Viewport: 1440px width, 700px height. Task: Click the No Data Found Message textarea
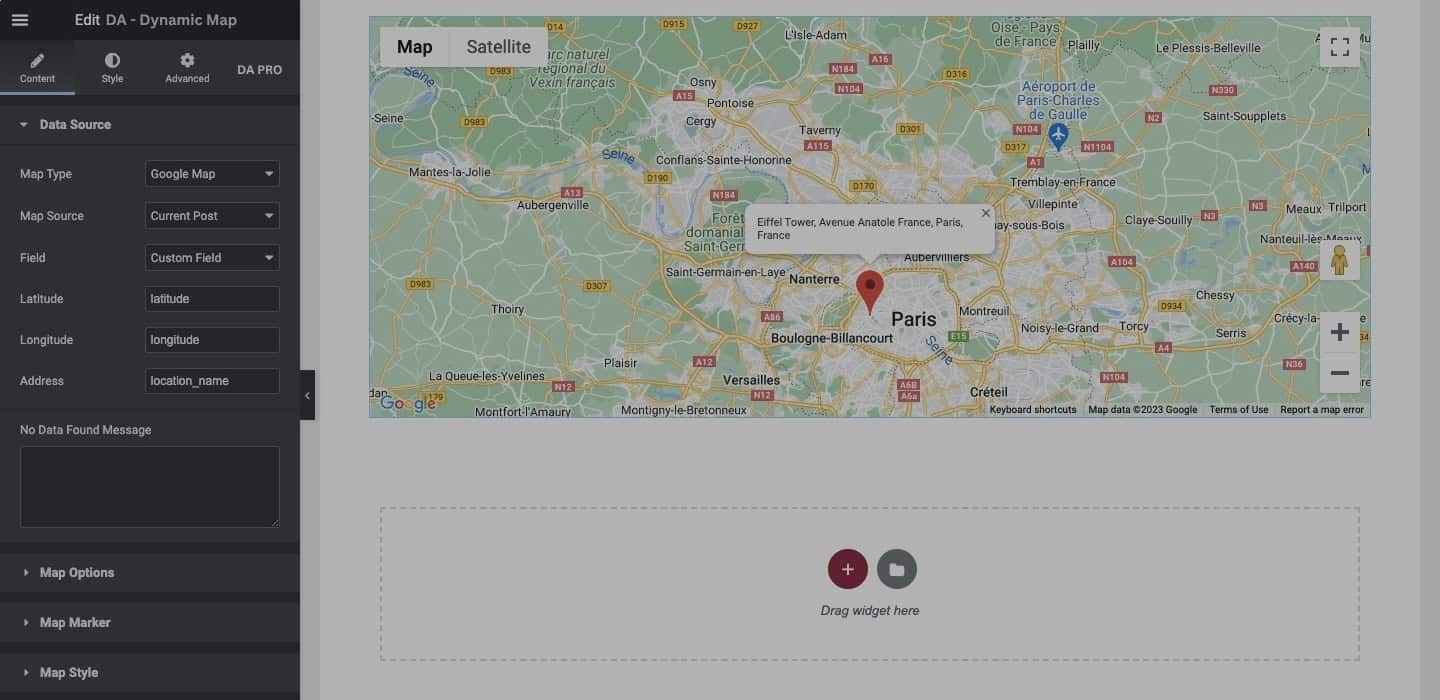click(150, 487)
